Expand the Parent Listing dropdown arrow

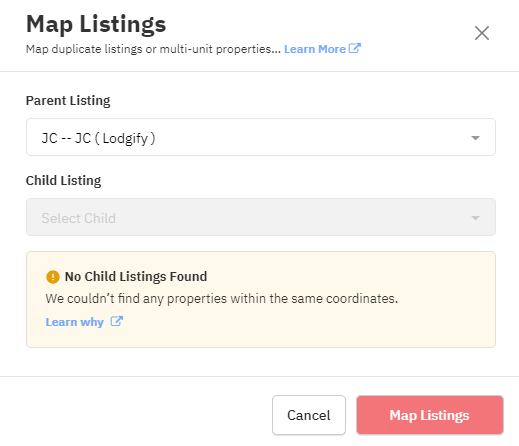point(475,138)
